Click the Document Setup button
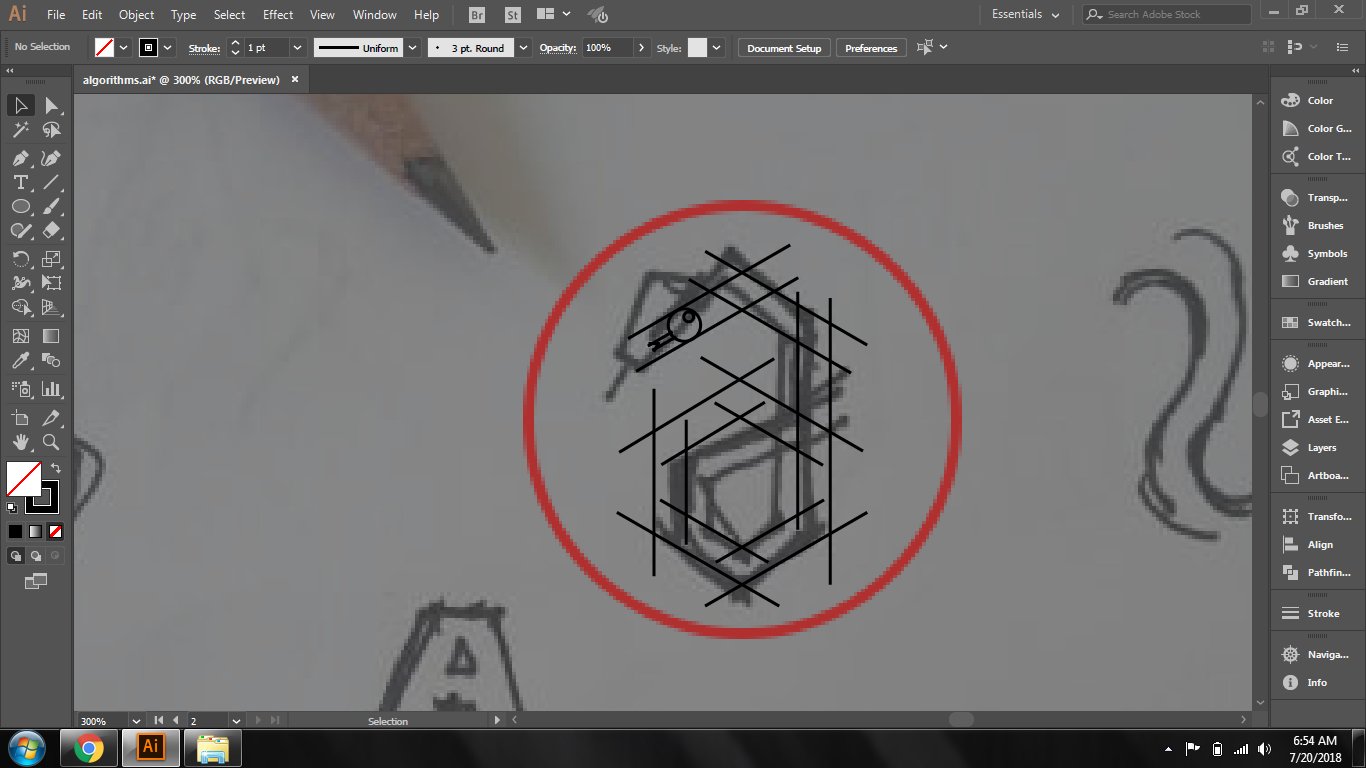Screen dimensions: 1366x768 tap(784, 48)
